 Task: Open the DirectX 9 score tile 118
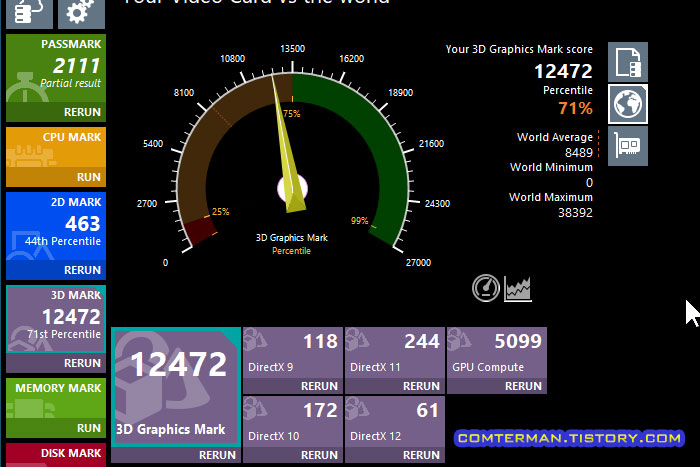click(293, 353)
